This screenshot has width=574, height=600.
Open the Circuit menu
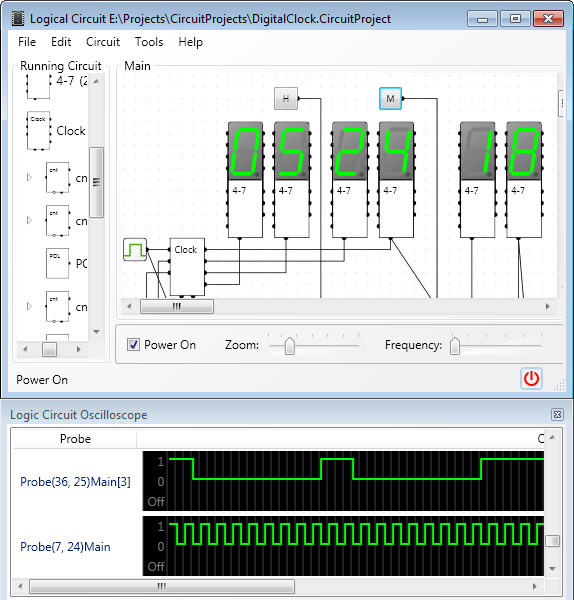(x=103, y=42)
